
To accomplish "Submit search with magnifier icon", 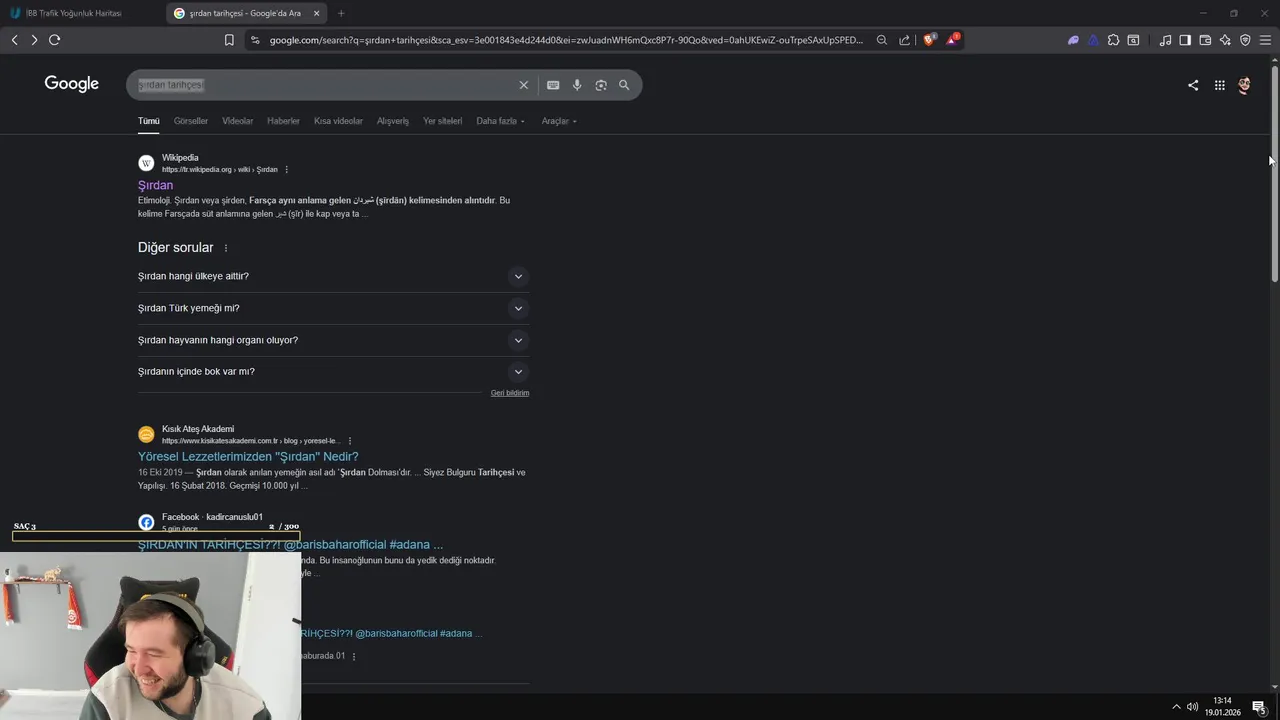I will click(624, 85).
